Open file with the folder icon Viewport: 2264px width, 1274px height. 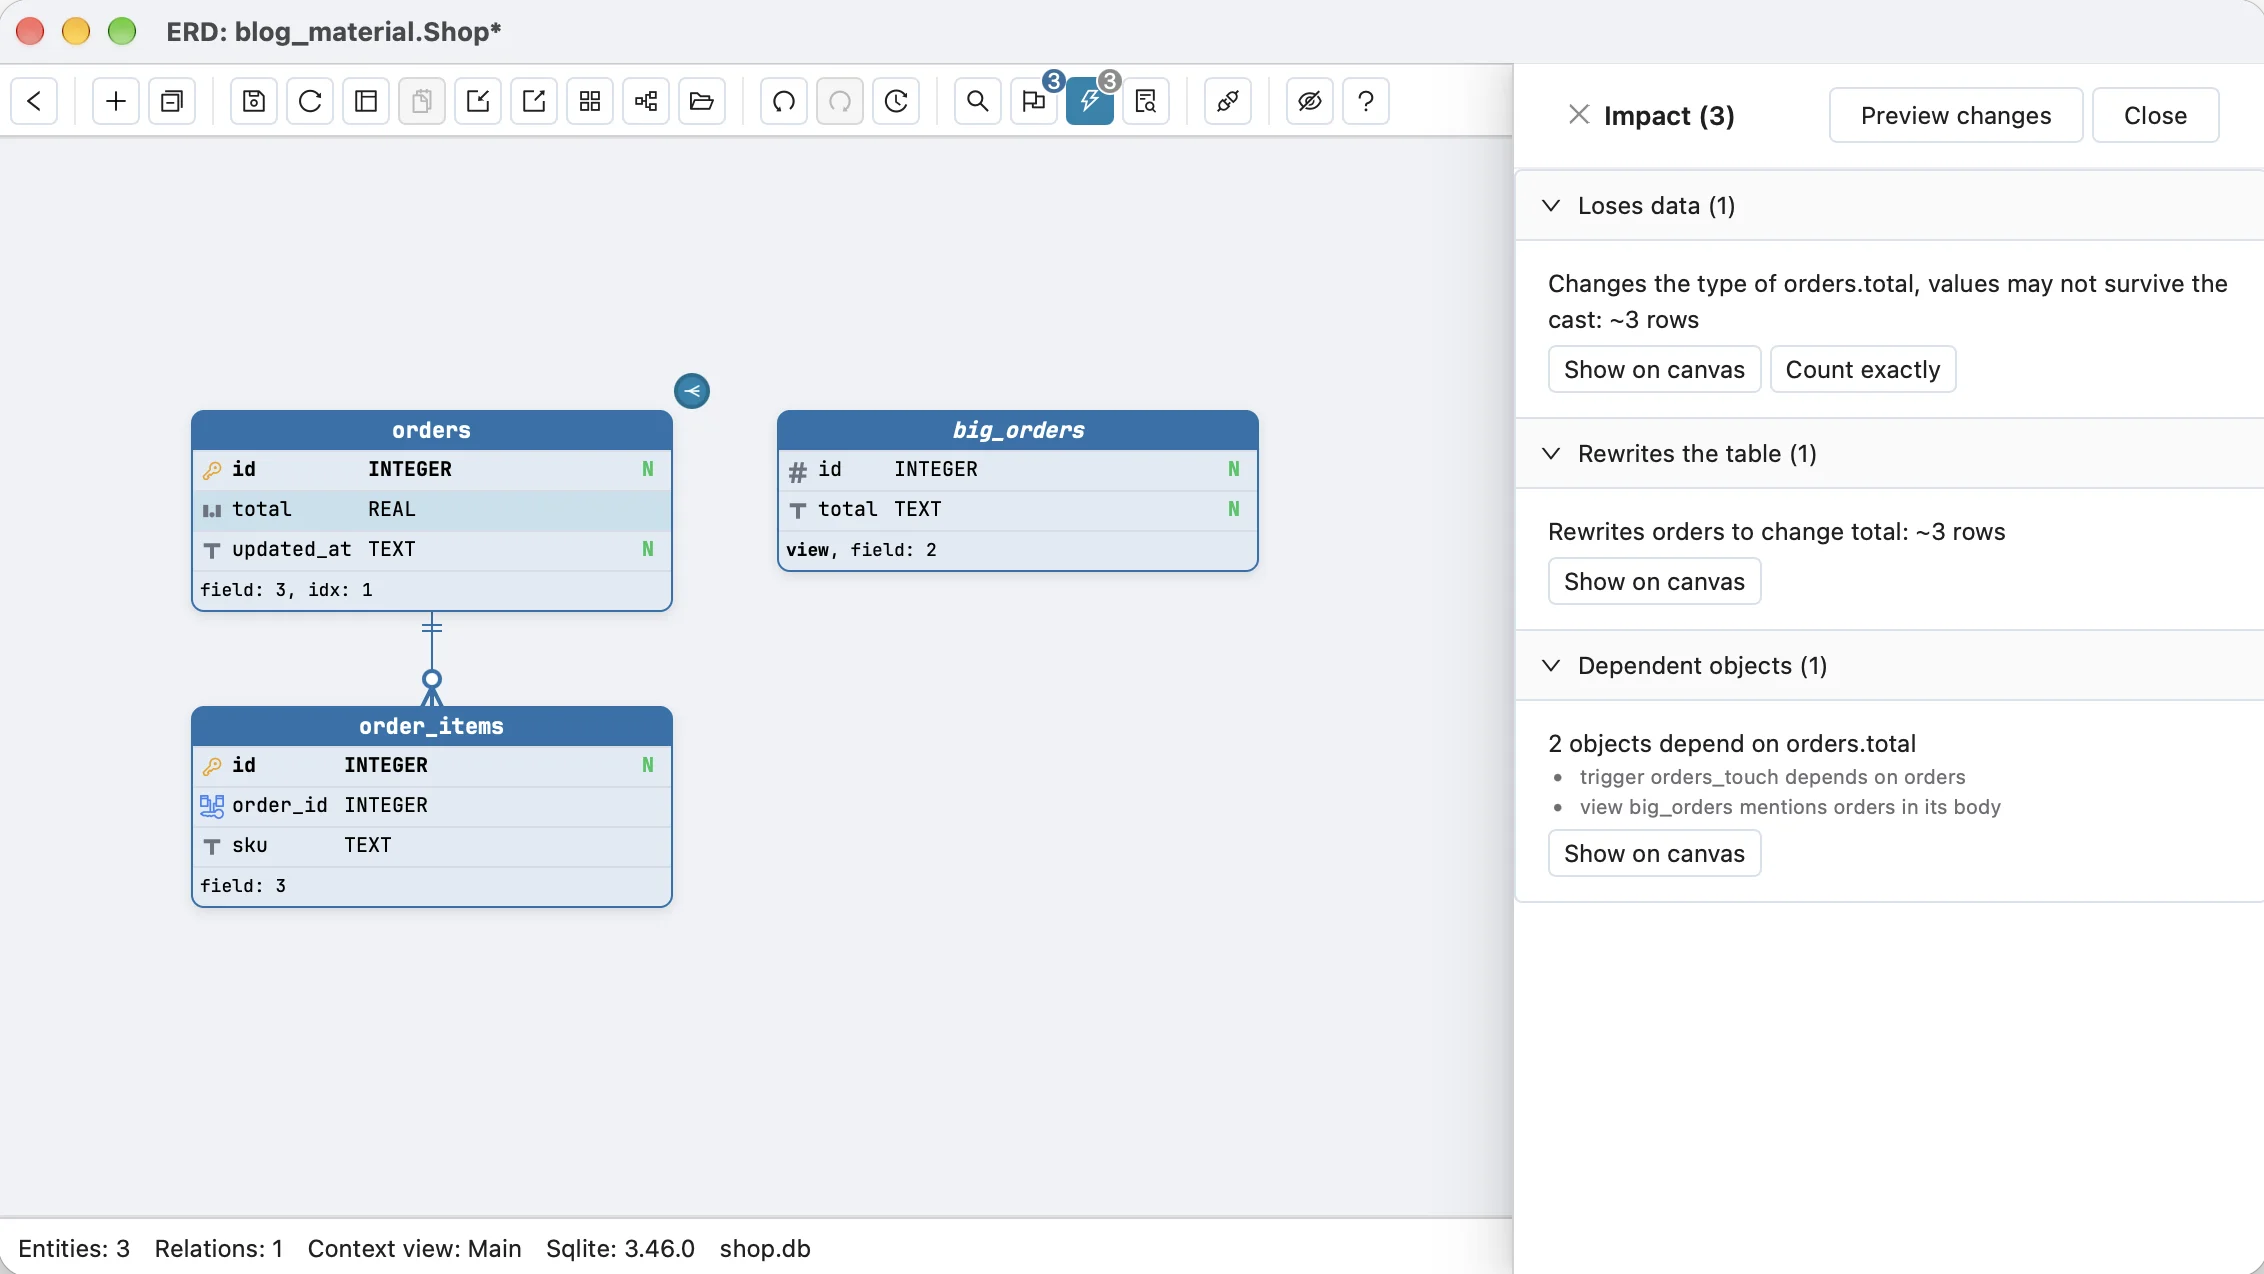pyautogui.click(x=702, y=101)
